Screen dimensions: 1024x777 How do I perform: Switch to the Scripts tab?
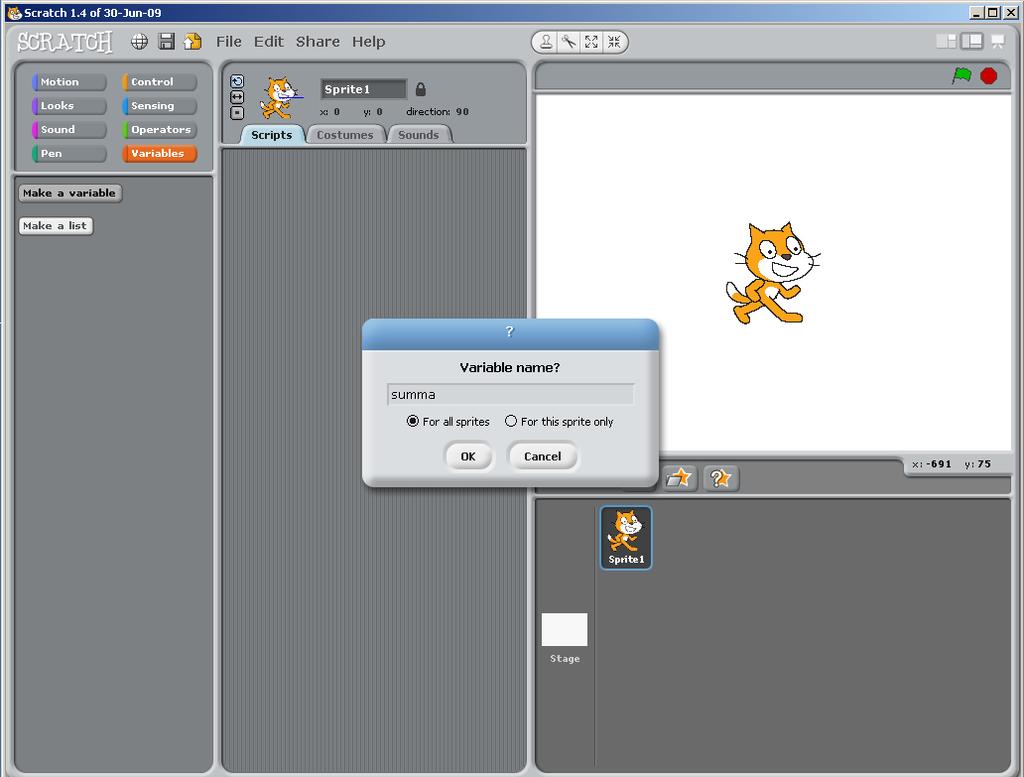click(272, 135)
